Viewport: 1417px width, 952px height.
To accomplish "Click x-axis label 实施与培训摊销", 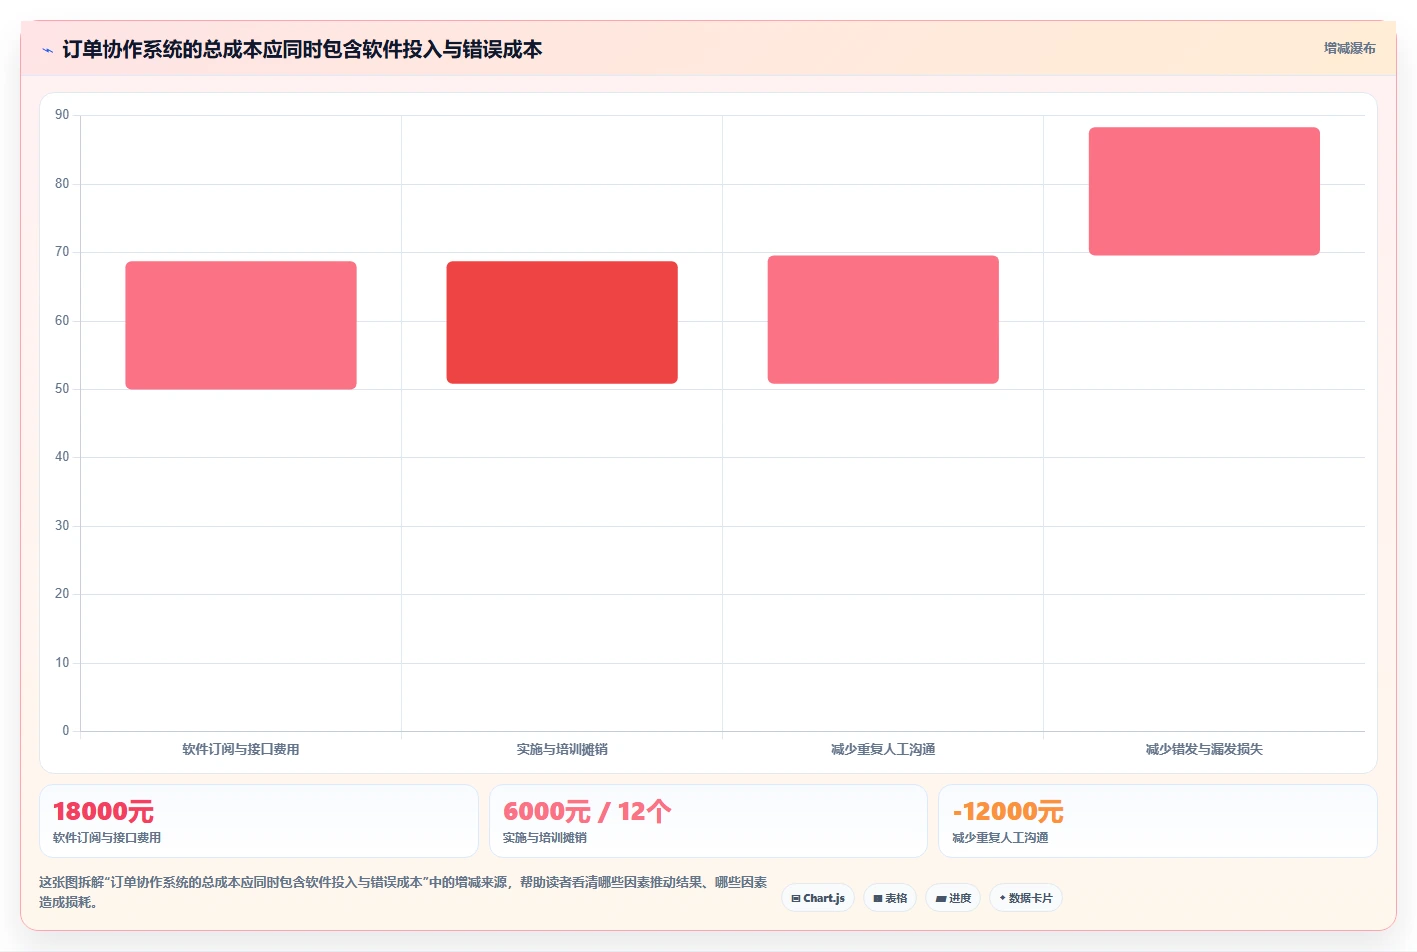I will (x=562, y=749).
